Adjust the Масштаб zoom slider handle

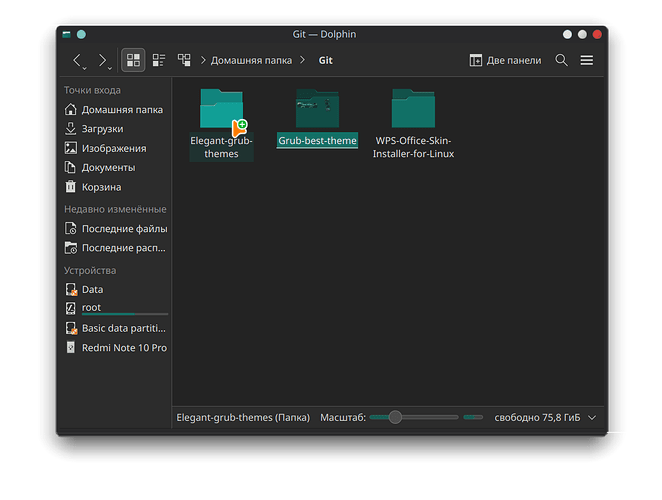(x=395, y=417)
